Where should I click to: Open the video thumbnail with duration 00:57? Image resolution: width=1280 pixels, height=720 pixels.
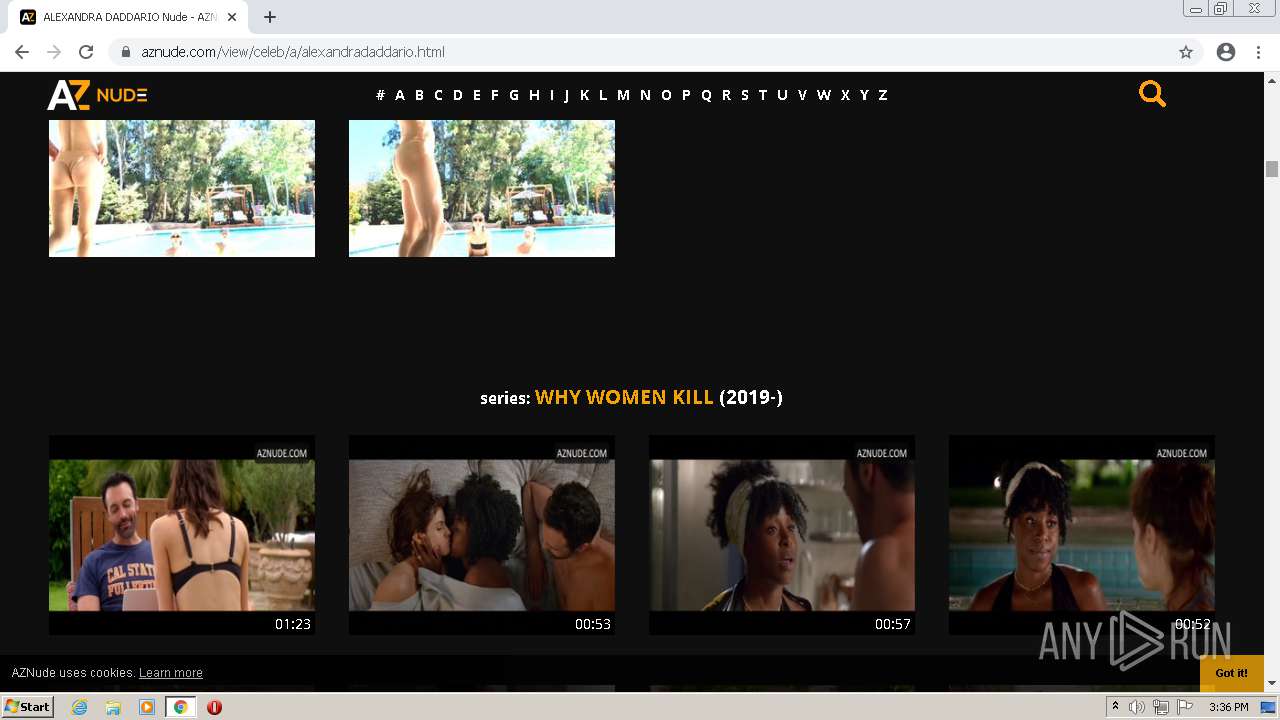tap(782, 535)
